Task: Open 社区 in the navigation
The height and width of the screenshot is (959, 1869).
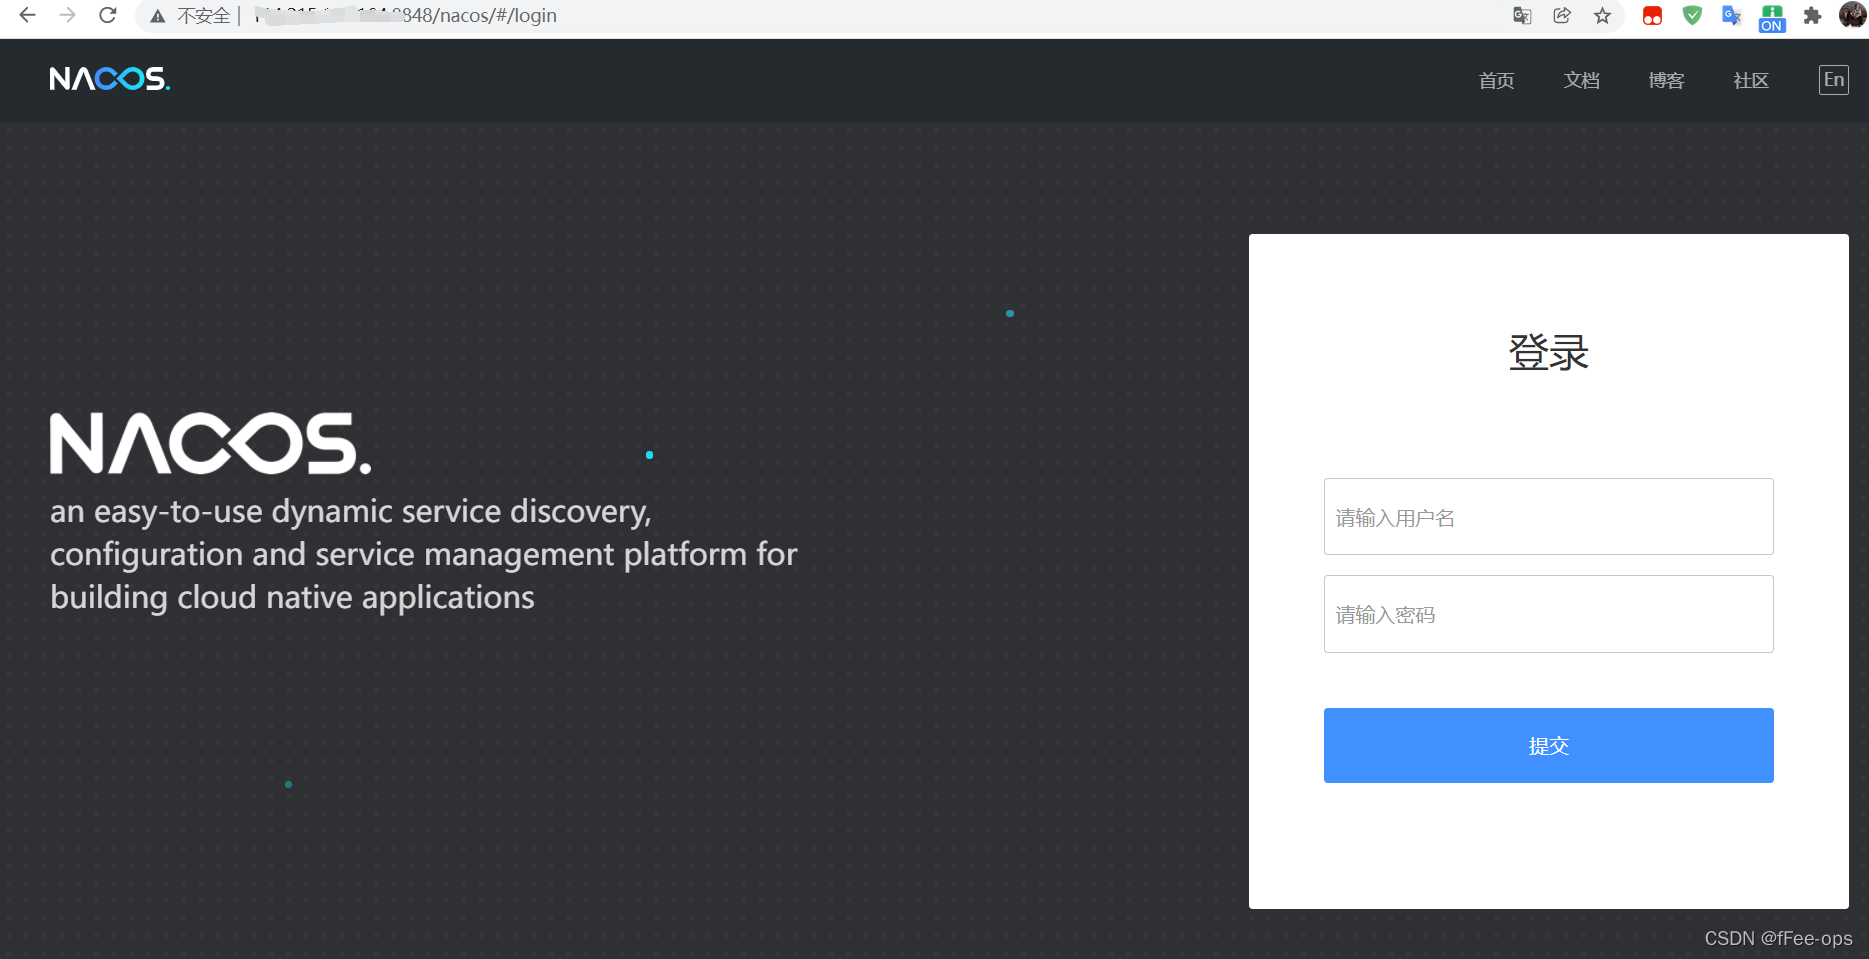Action: [x=1751, y=80]
